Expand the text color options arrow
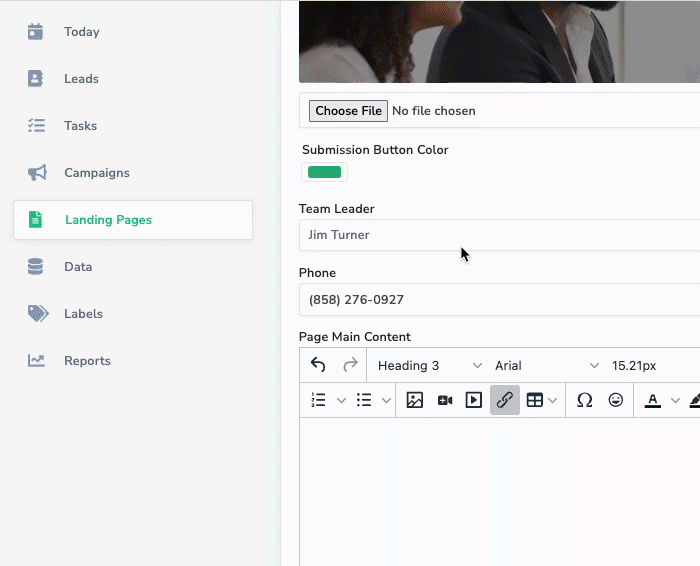Image resolution: width=700 pixels, height=566 pixels. pyautogui.click(x=675, y=400)
